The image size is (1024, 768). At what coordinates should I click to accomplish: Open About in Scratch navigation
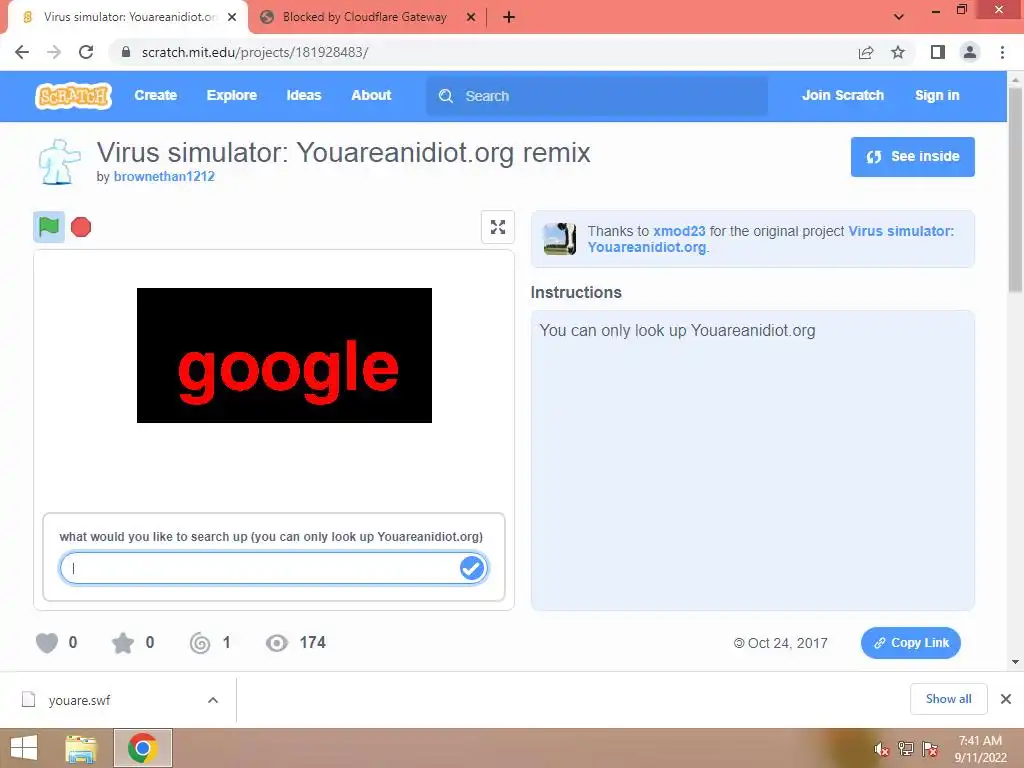(x=371, y=95)
